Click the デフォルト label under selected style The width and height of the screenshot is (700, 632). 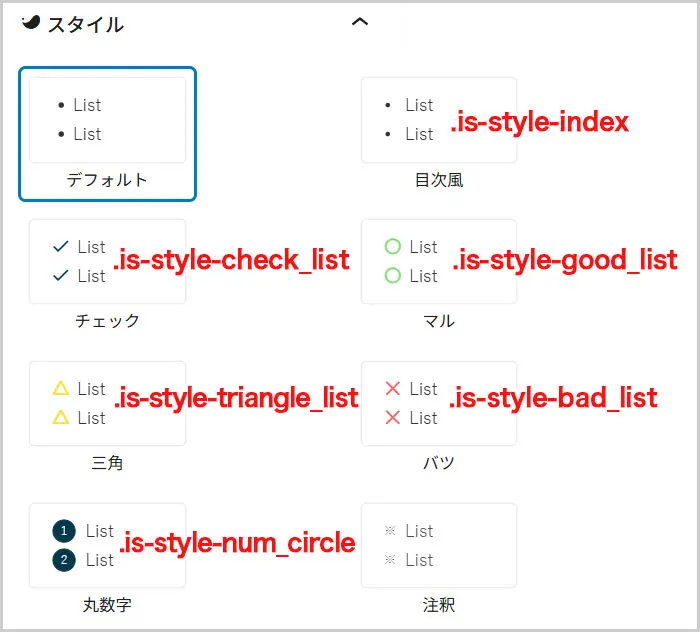(107, 180)
